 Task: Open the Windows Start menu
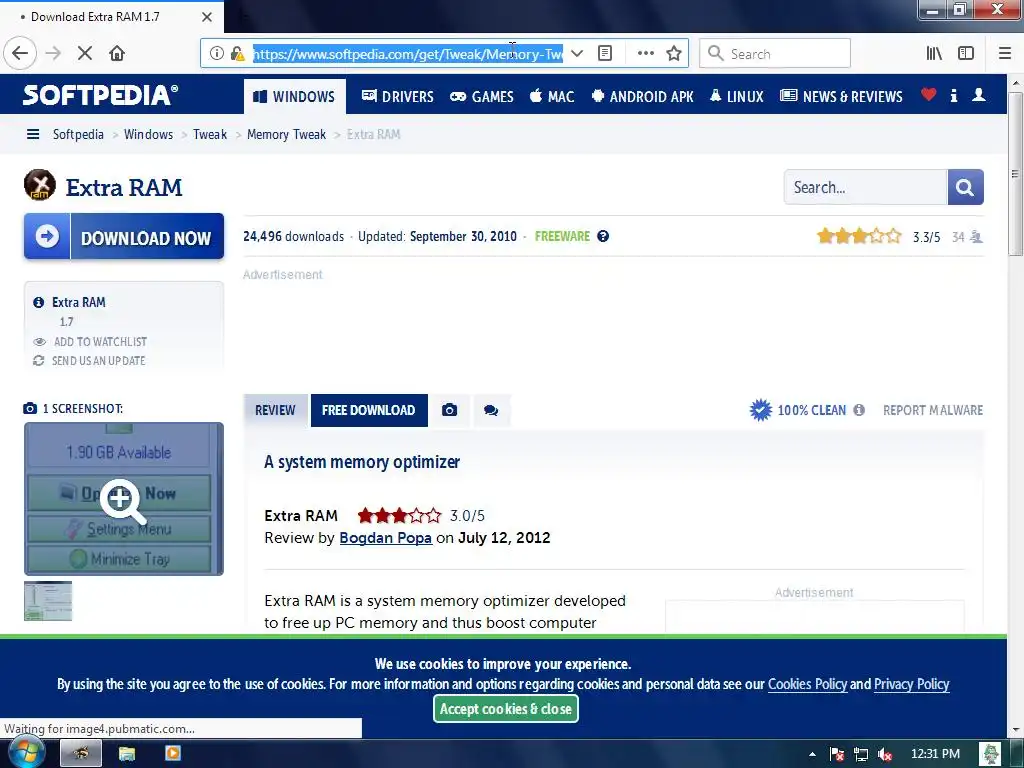(25, 753)
